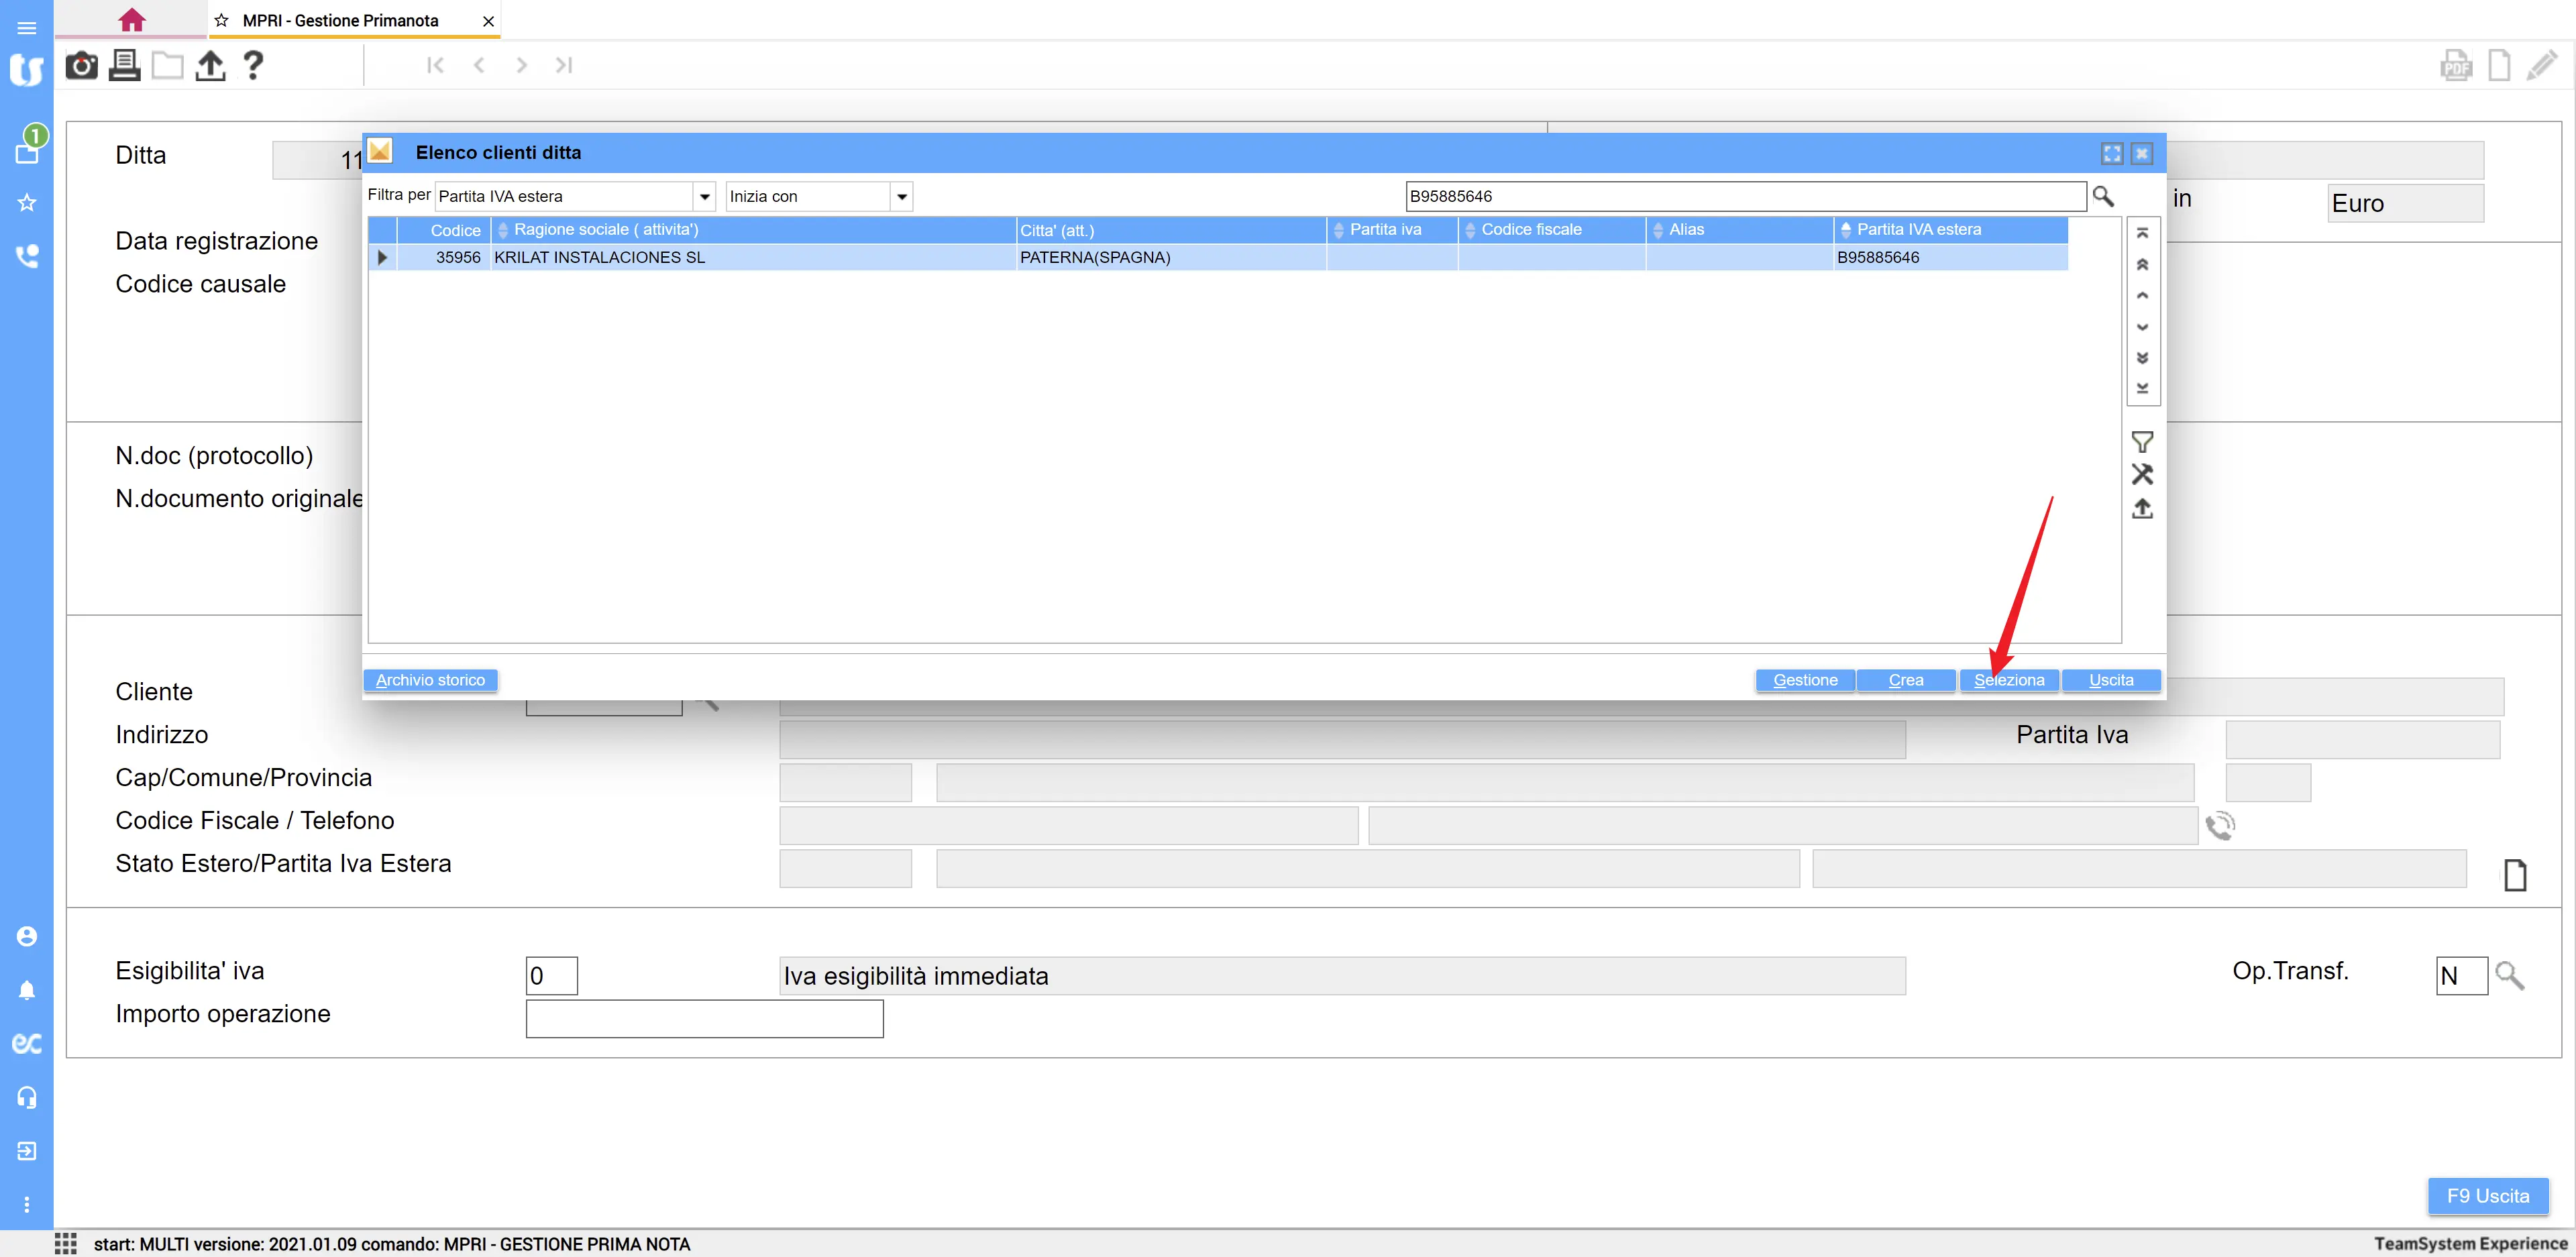The image size is (2576, 1257).
Task: Click the camera screenshot icon in toolbar
Action: 81,66
